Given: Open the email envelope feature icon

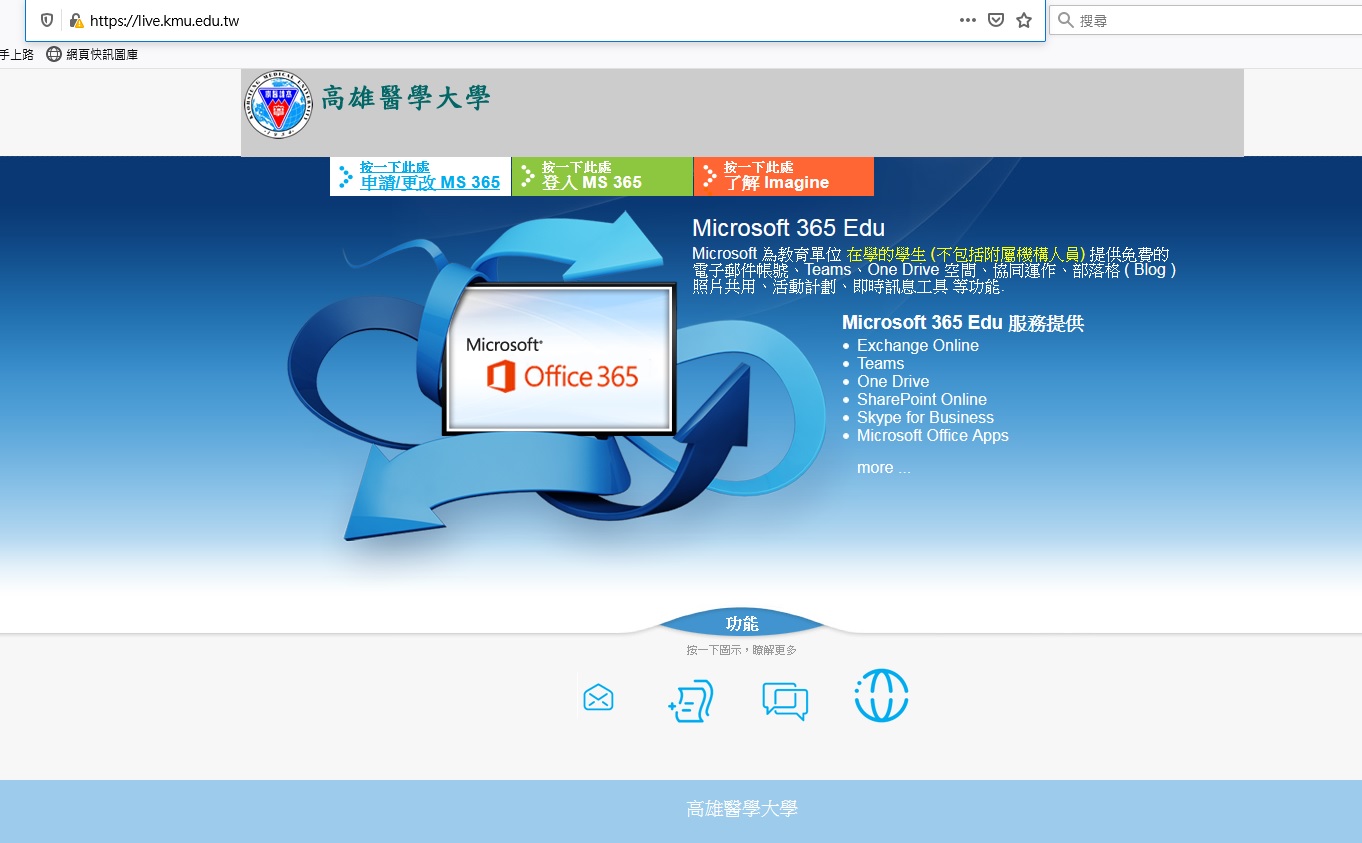Looking at the screenshot, I should click(598, 697).
